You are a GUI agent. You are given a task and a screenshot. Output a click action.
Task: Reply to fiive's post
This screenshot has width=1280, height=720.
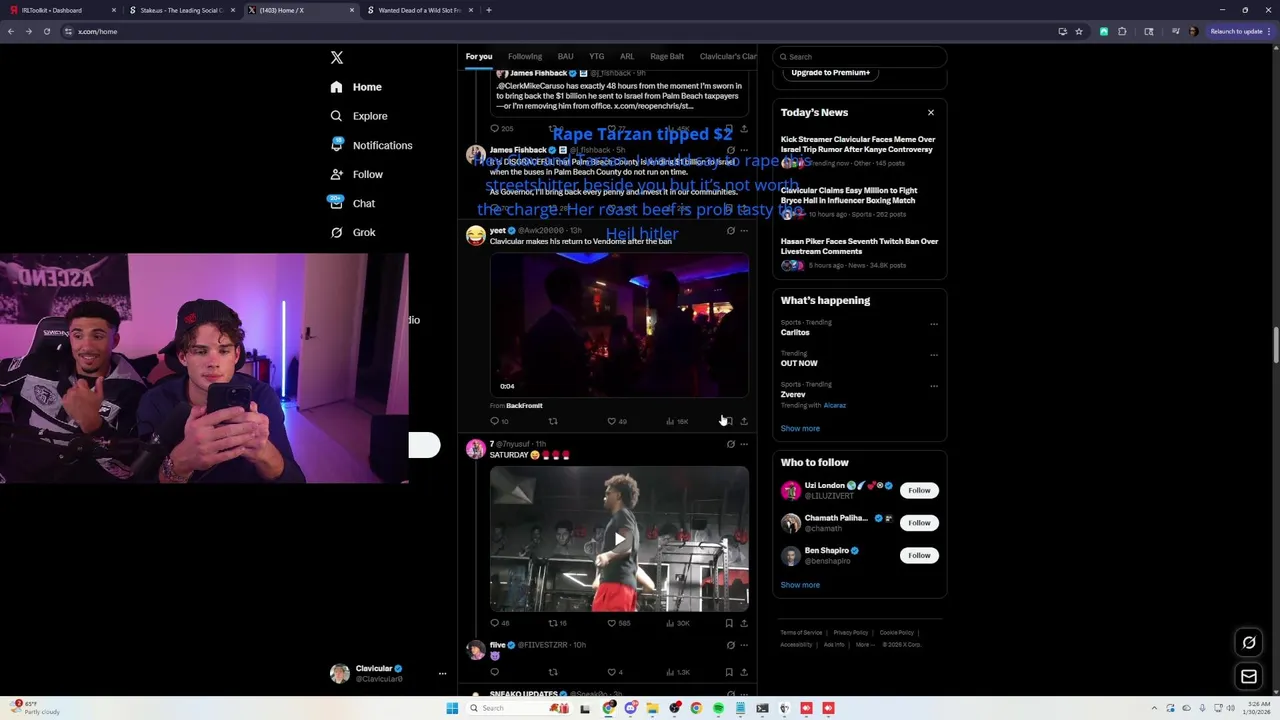tap(494, 672)
